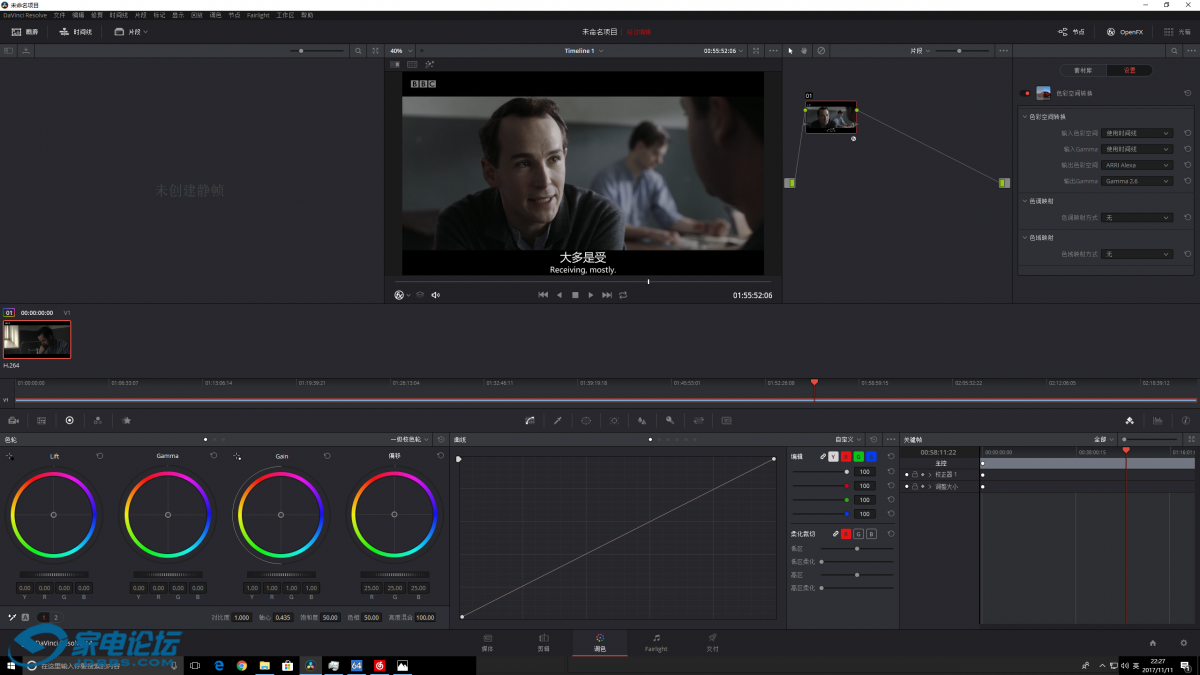Open the Gamma 2.6 output gamma dropdown

point(1137,181)
